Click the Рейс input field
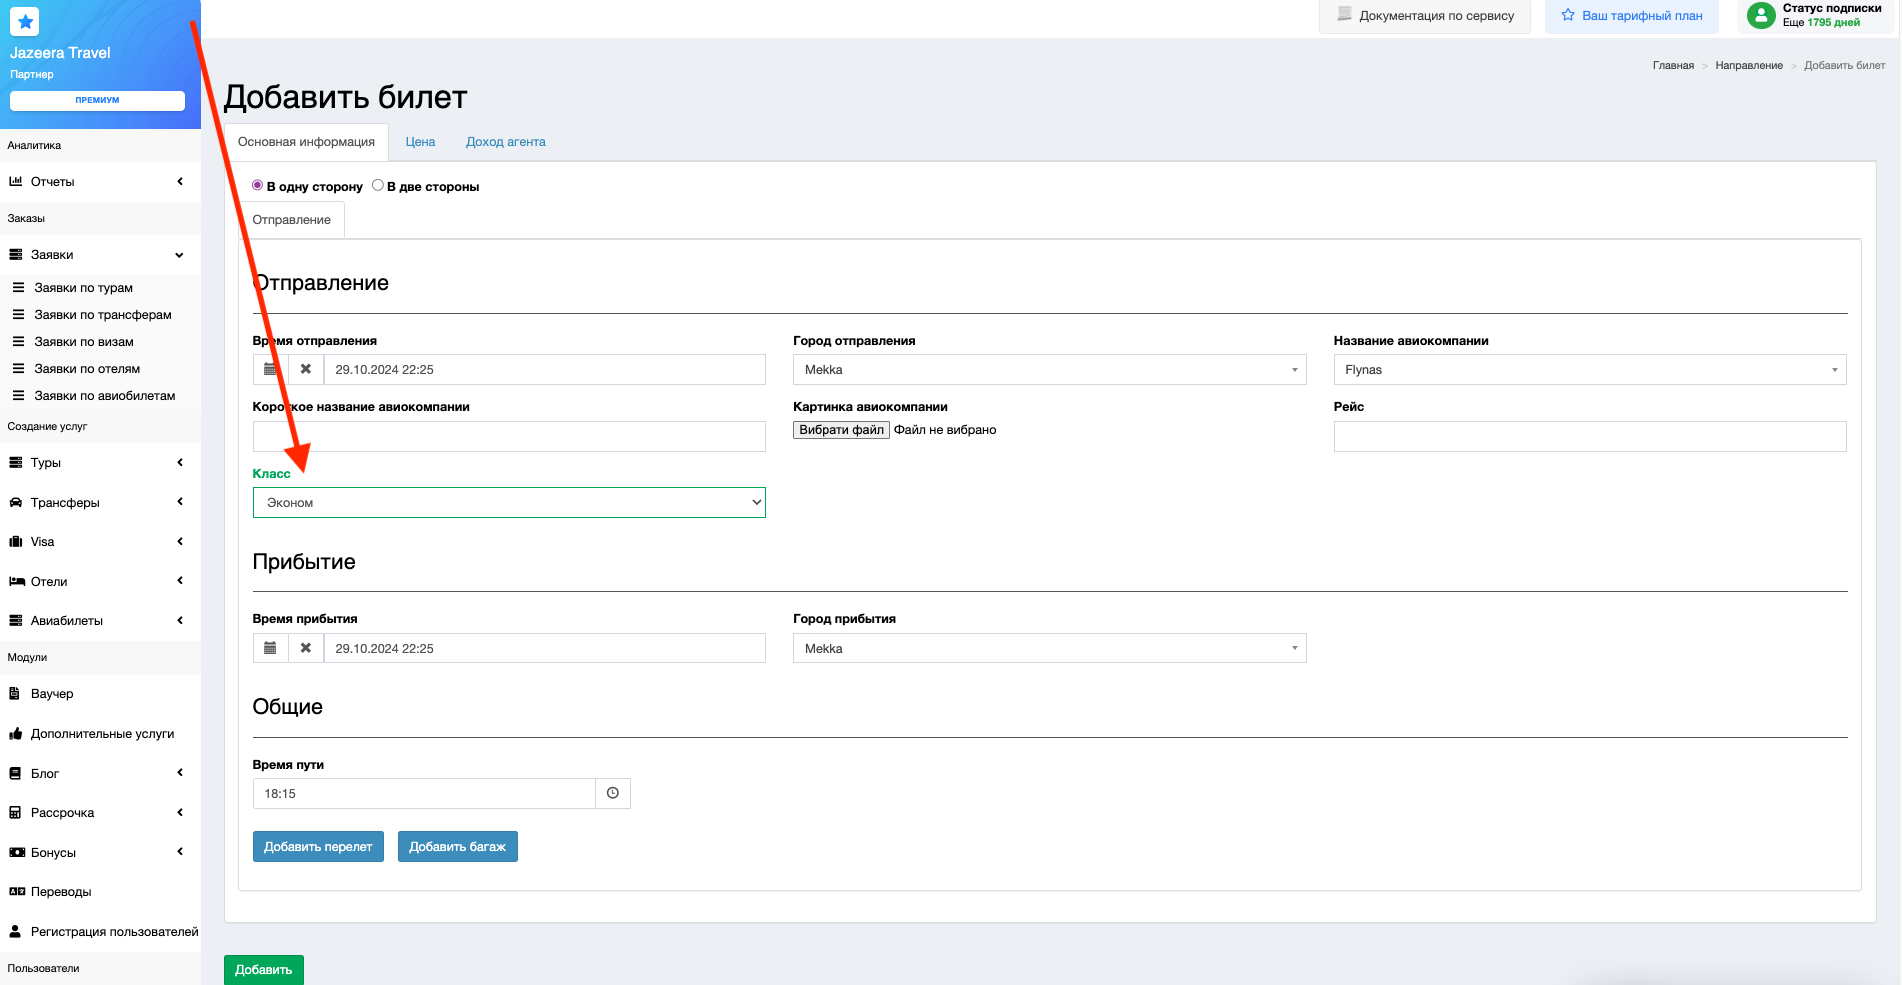This screenshot has width=1902, height=985. point(1589,437)
